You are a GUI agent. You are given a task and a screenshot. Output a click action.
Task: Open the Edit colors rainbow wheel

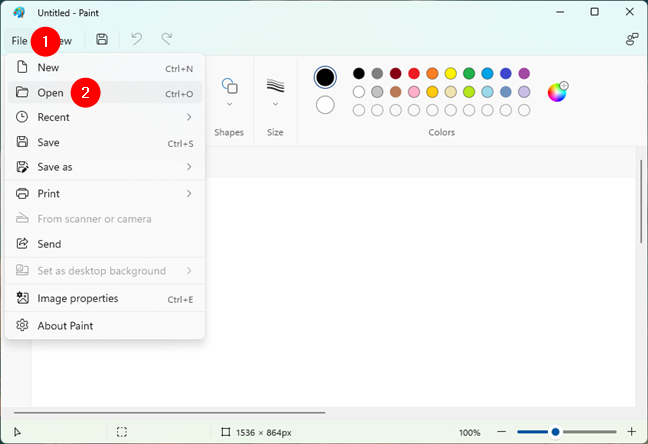pos(557,92)
